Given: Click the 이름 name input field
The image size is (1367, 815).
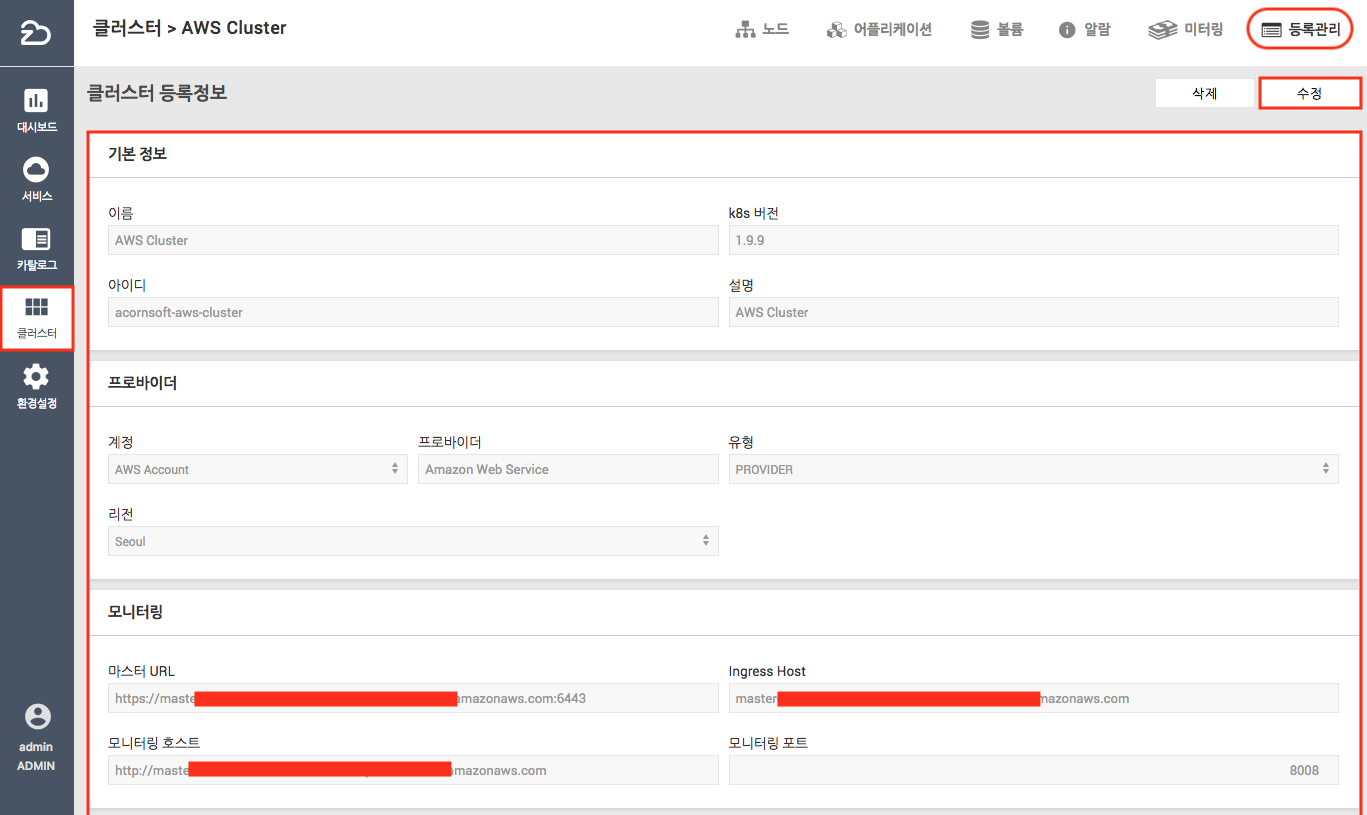Looking at the screenshot, I should click(x=412, y=240).
